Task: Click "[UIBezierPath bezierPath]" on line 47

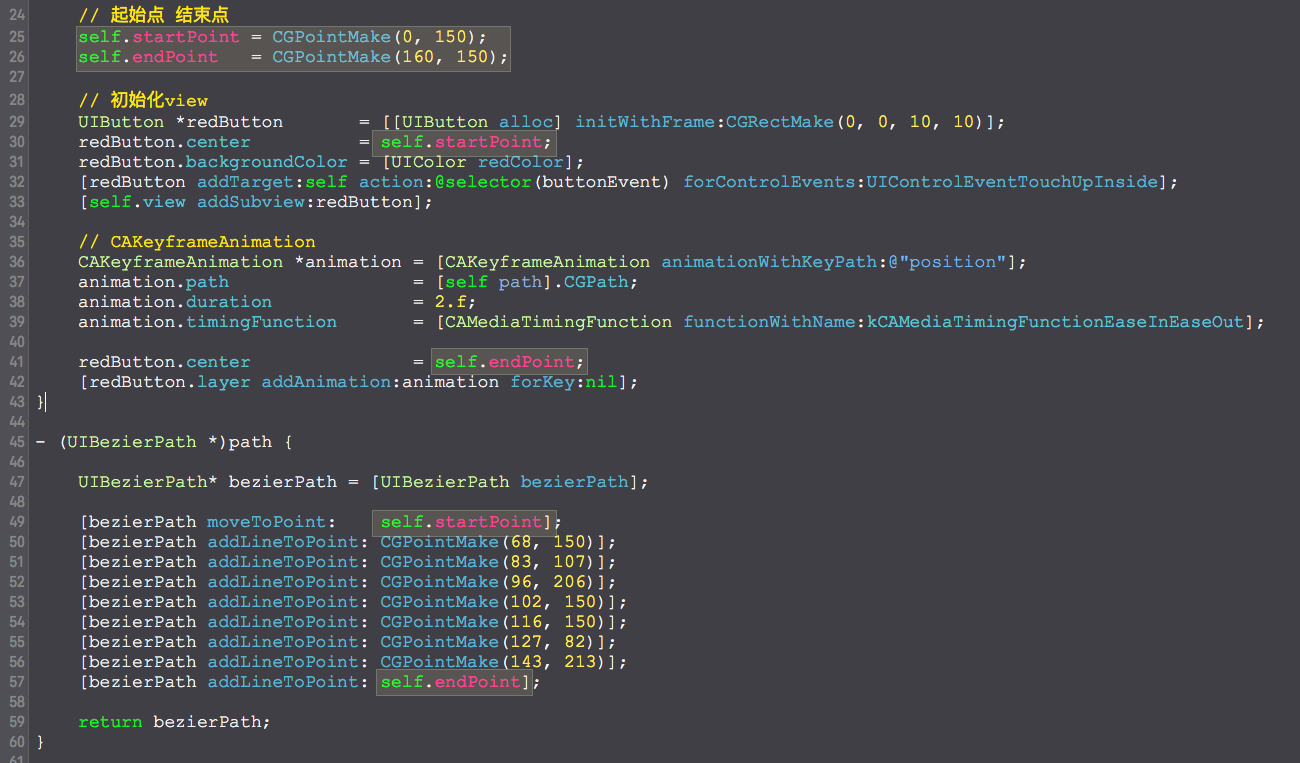Action: [x=505, y=482]
